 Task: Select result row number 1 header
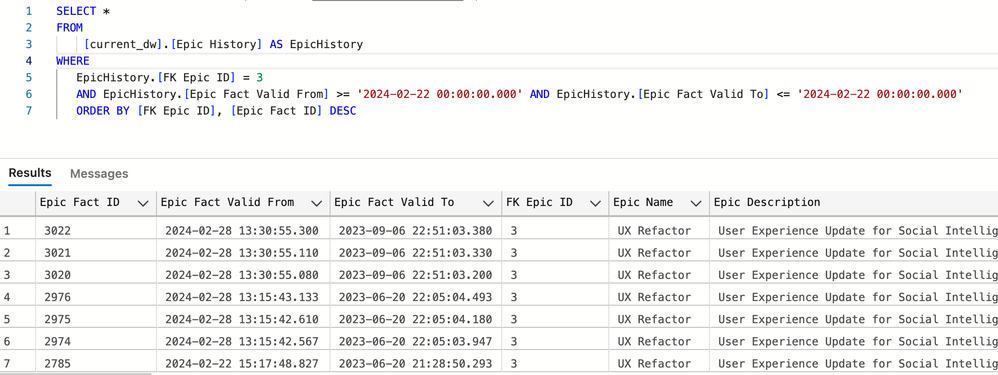[17, 231]
